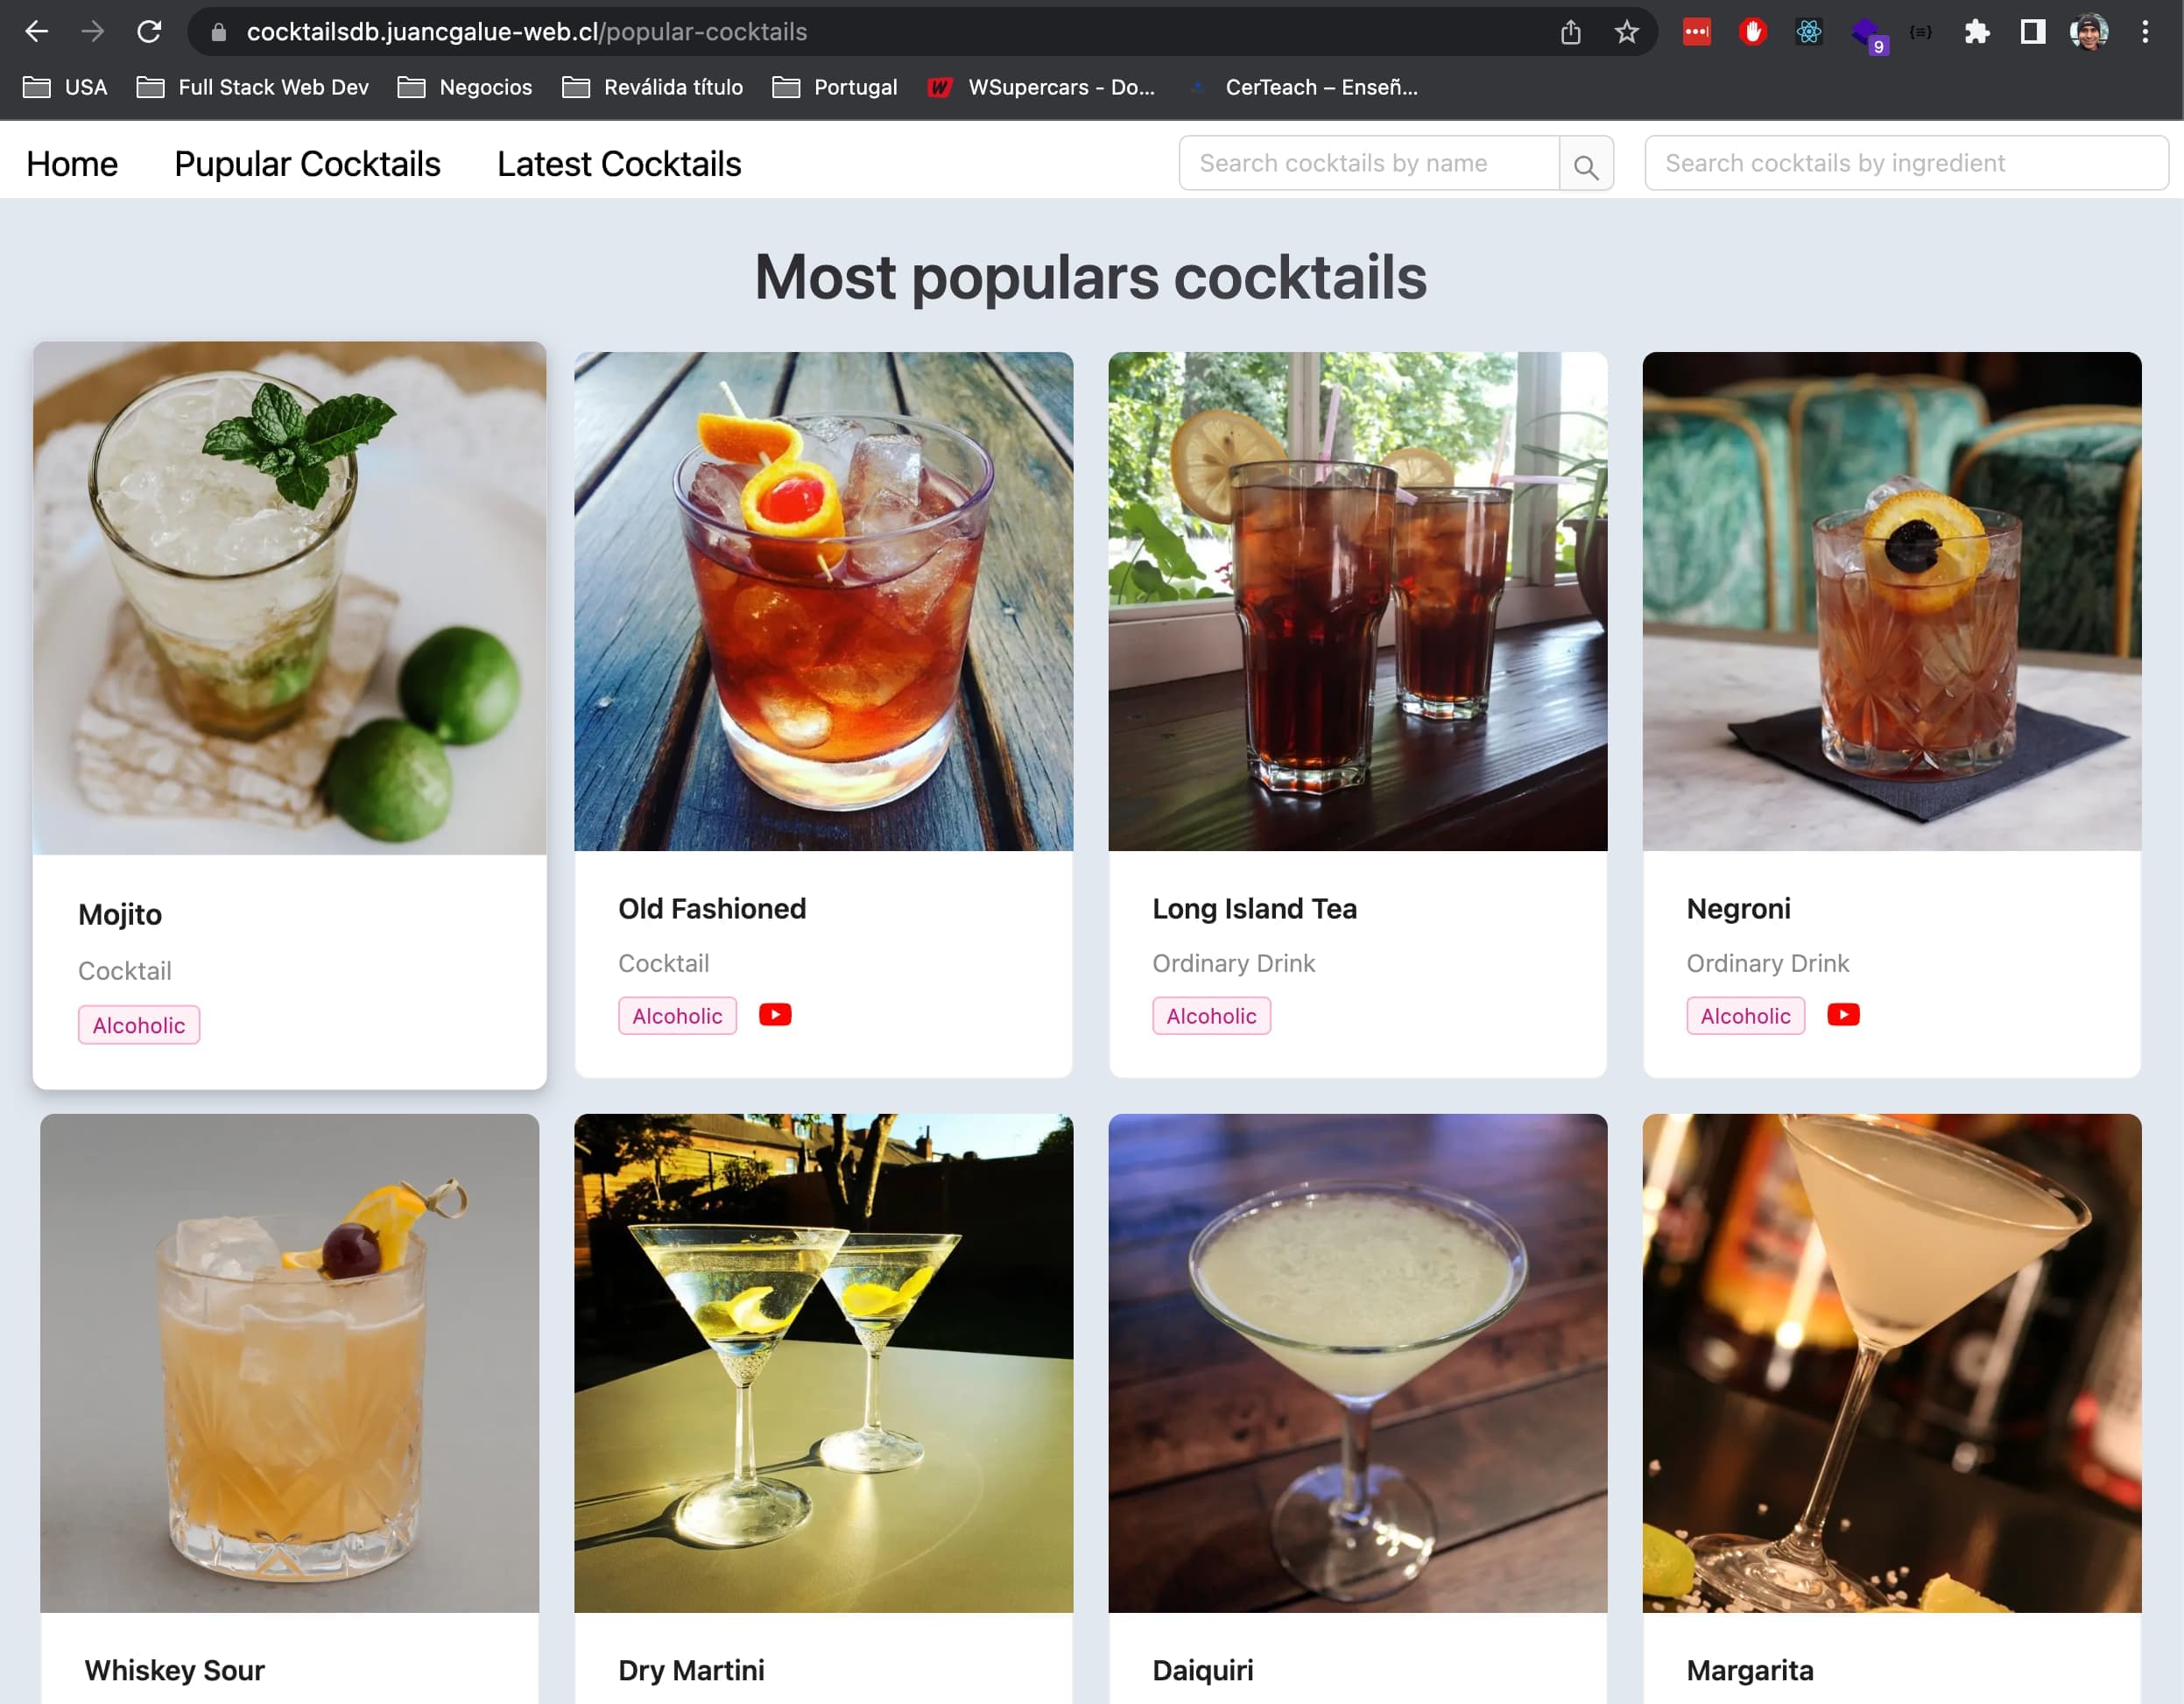Click Alcoholic tag on Long Island Tea card
2184x1704 pixels.
1211,1016
